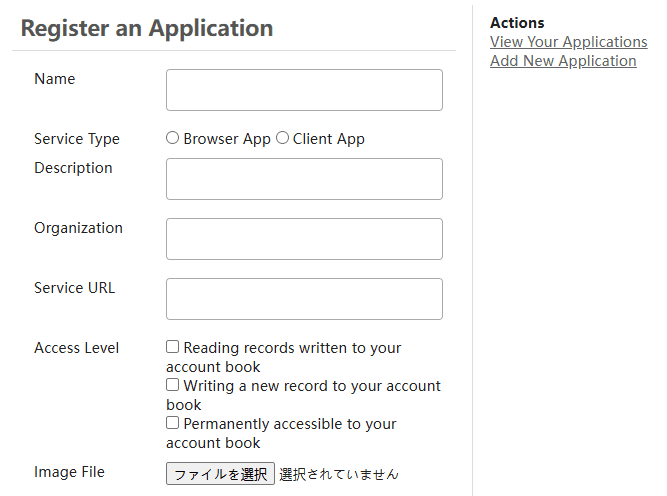Click the 選択されていません file status text
The height and width of the screenshot is (496, 667).
click(x=338, y=474)
